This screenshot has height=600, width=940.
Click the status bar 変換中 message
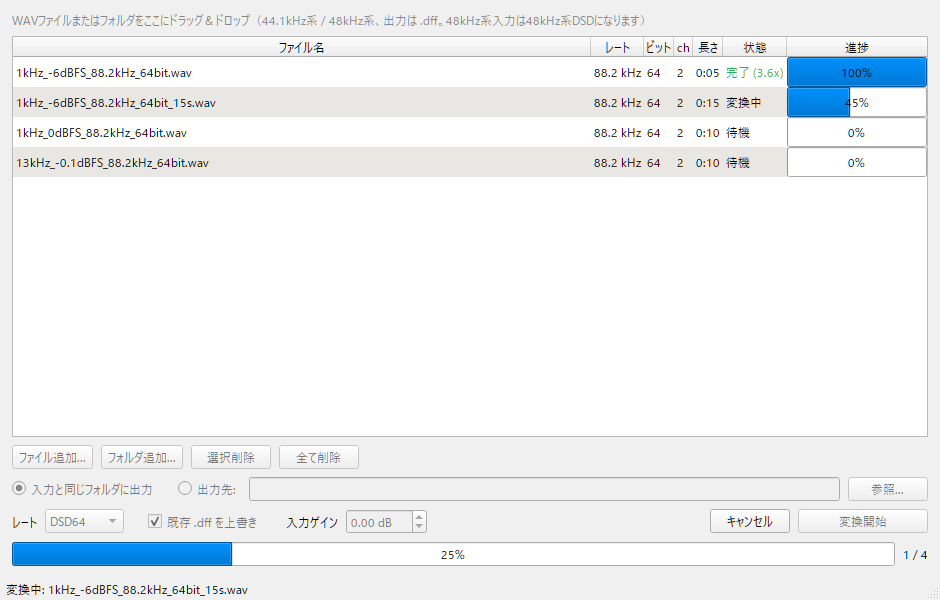click(126, 590)
